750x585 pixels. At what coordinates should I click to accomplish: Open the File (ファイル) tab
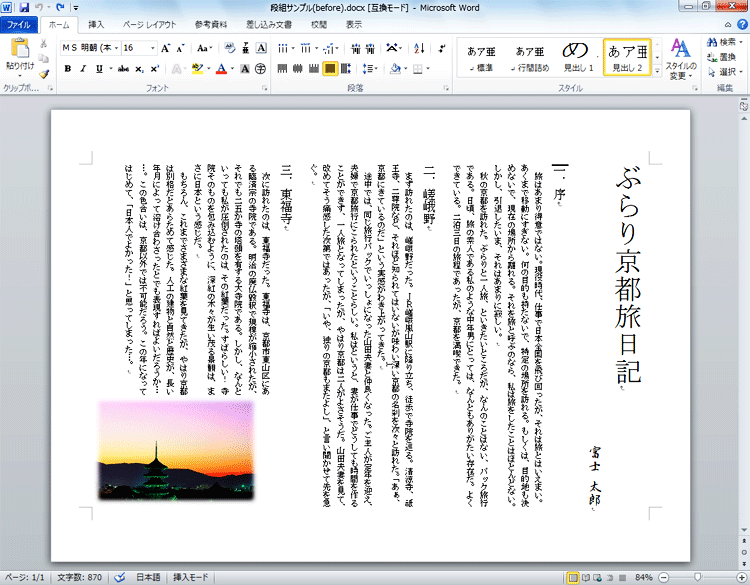[18, 25]
